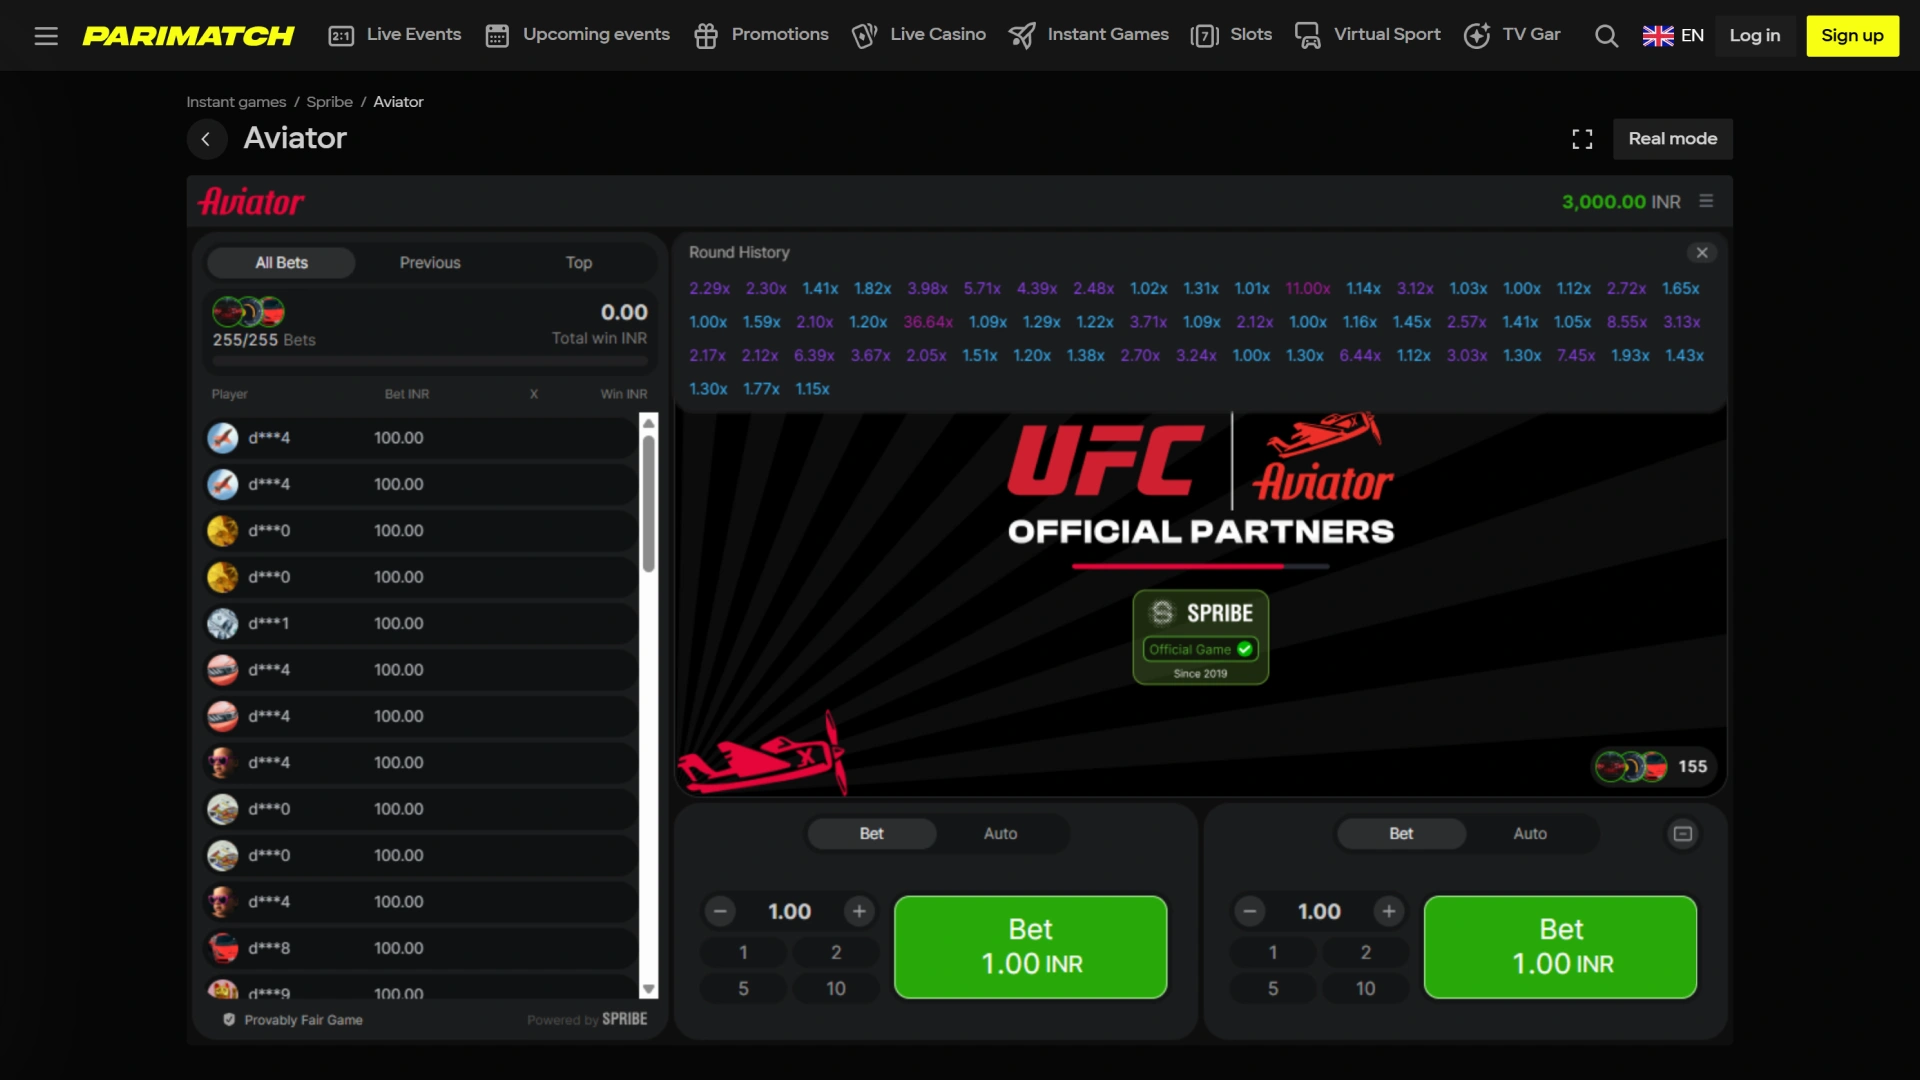Screen dimensions: 1920x1080
Task: Click the back arrow beside Aviator title
Action: (x=207, y=139)
